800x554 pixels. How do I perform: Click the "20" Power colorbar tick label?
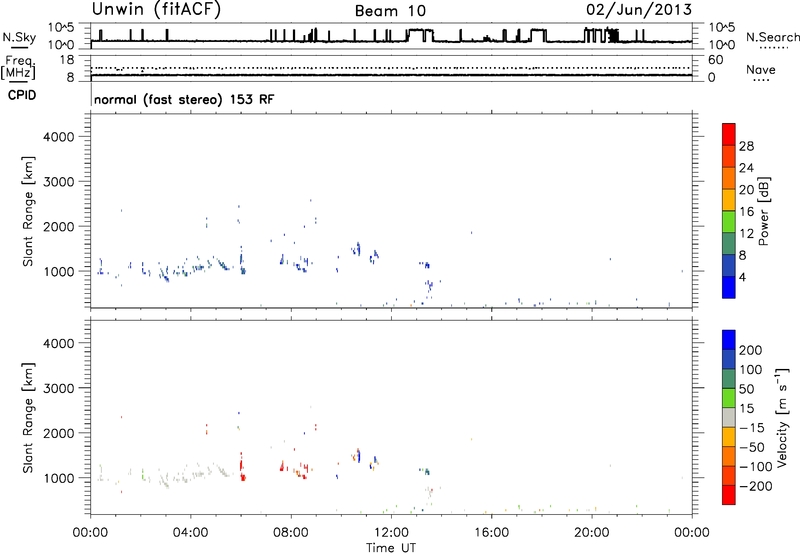click(x=746, y=190)
